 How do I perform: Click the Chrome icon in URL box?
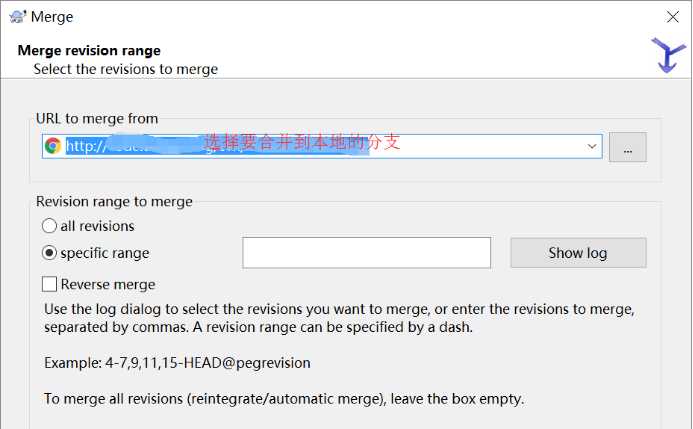click(x=53, y=146)
